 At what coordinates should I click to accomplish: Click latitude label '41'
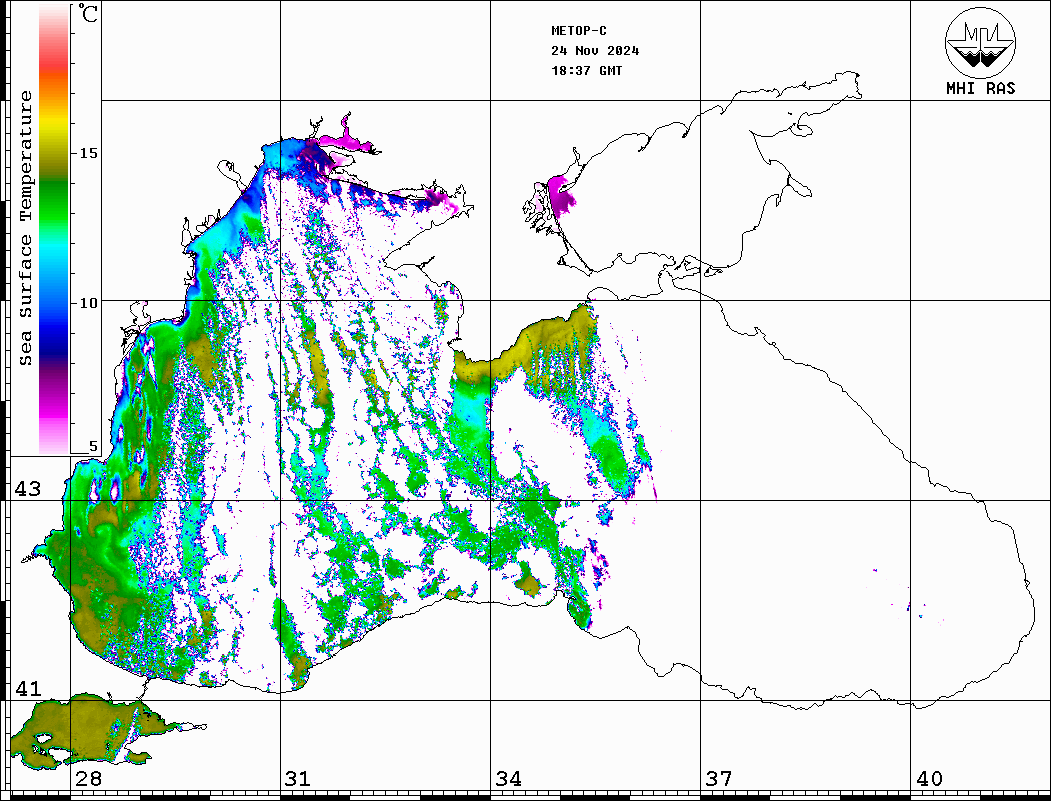(x=28, y=688)
